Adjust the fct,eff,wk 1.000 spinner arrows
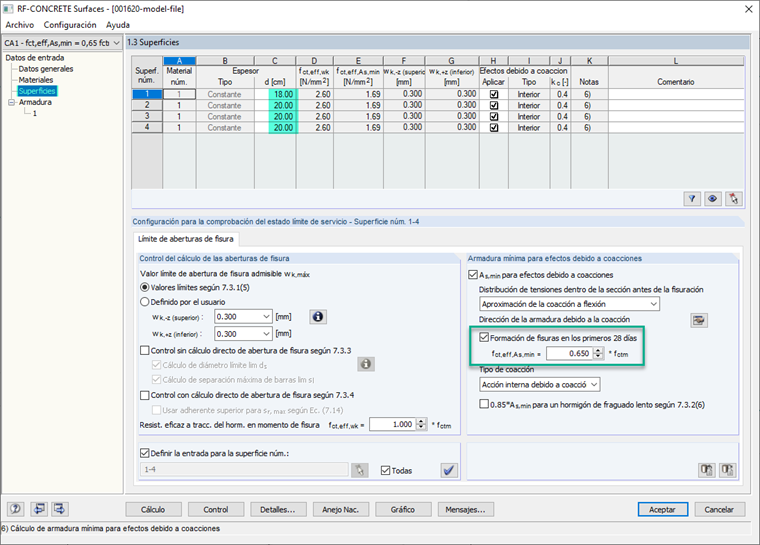This screenshot has width=760, height=545. click(422, 424)
